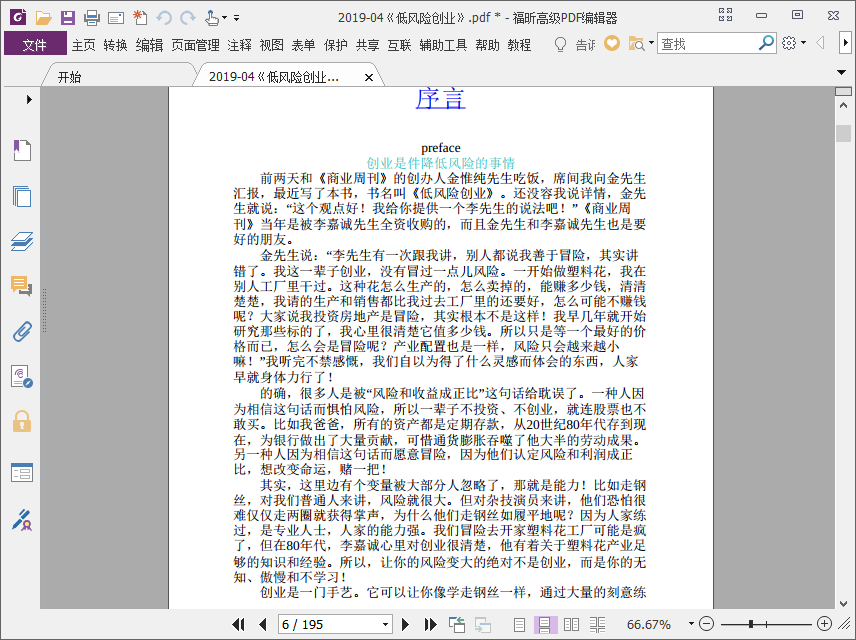Screen dimensions: 856x640
Task: Go to the next page
Action: (405, 624)
